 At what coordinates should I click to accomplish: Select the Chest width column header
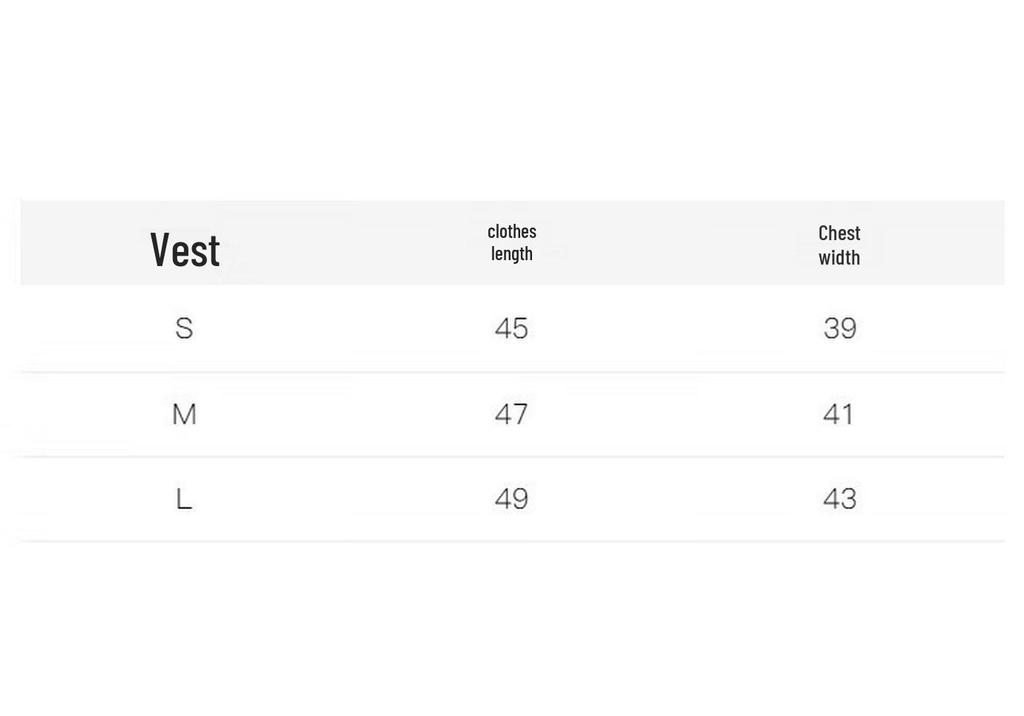point(839,245)
